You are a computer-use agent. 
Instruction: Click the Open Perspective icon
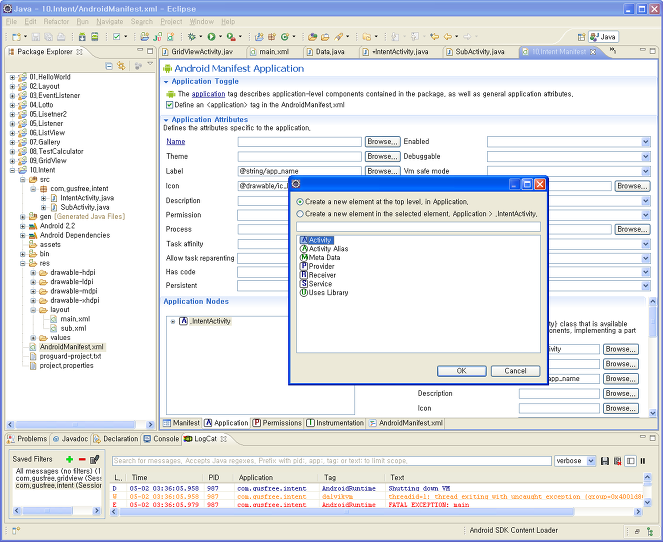pos(581,37)
